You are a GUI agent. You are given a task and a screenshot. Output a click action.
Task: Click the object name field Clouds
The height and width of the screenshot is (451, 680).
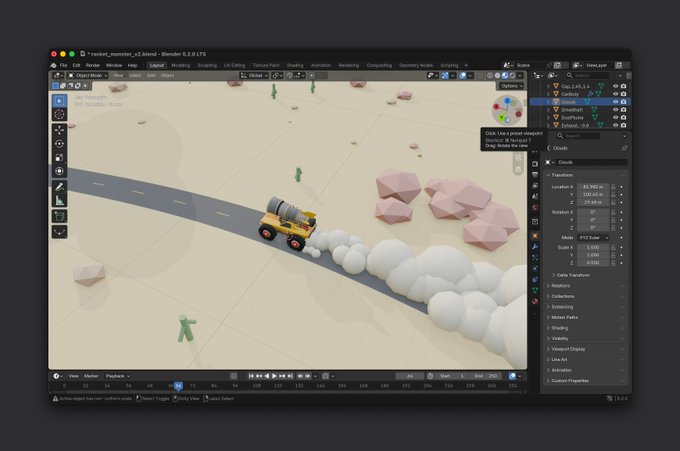592,163
